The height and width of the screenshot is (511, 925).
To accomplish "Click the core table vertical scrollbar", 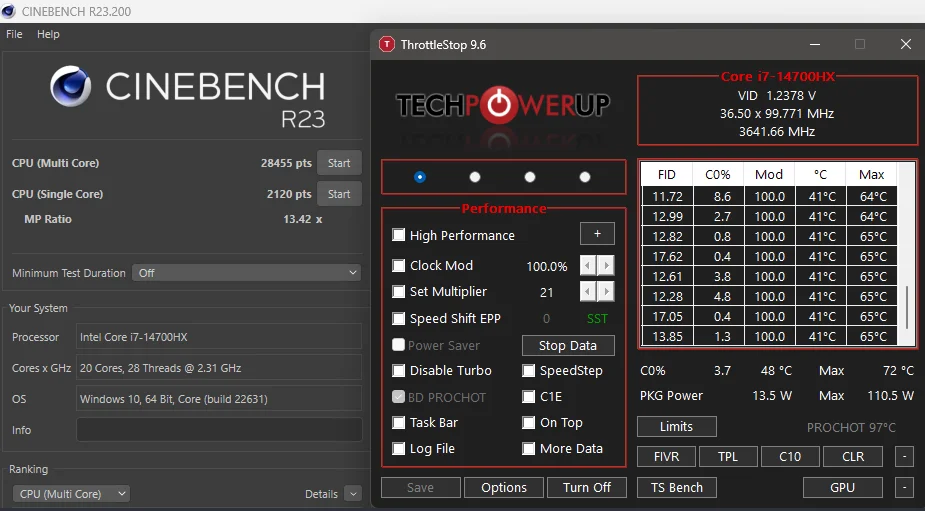I will [x=907, y=307].
